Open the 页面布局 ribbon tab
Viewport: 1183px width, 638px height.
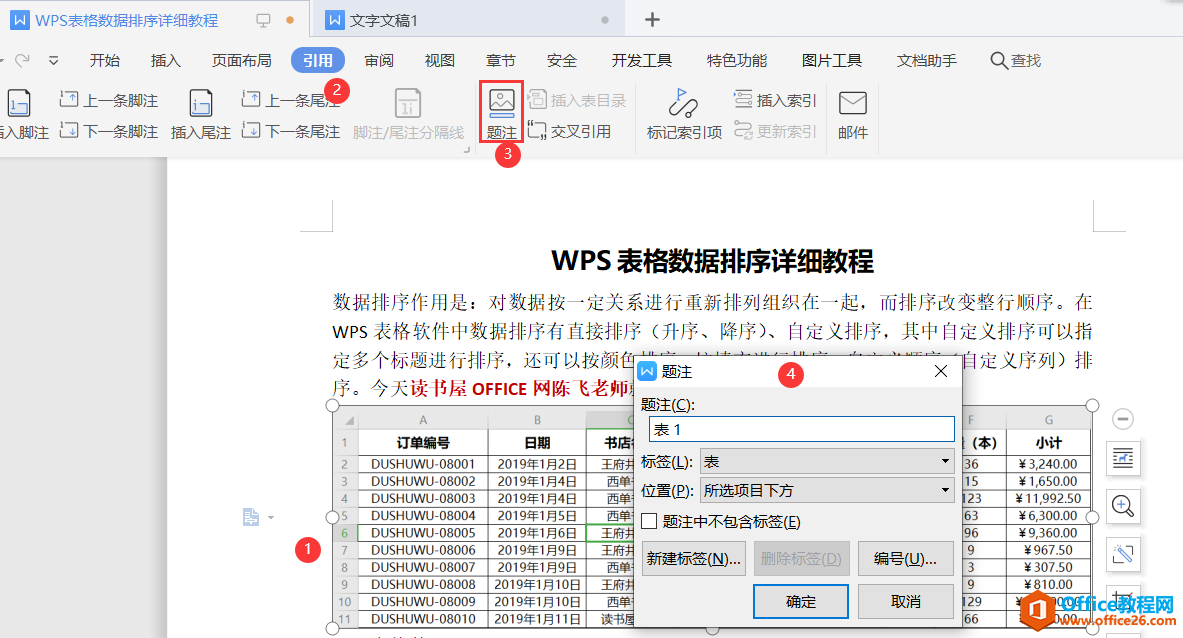tap(241, 60)
